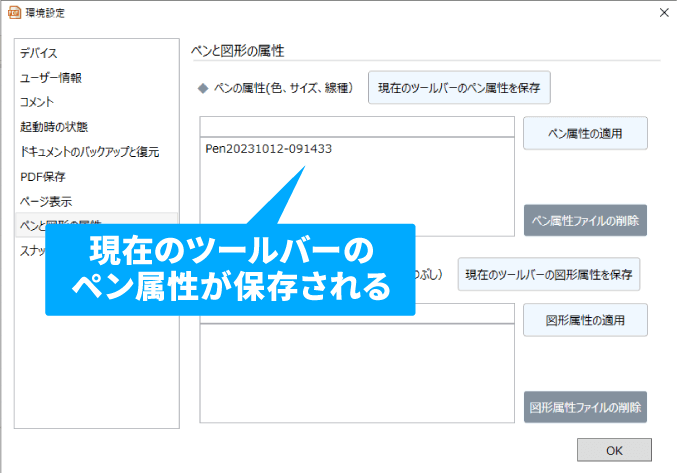
Task: Save shape attributes with 現在のツールバーの図形属性を保存
Action: click(x=549, y=274)
